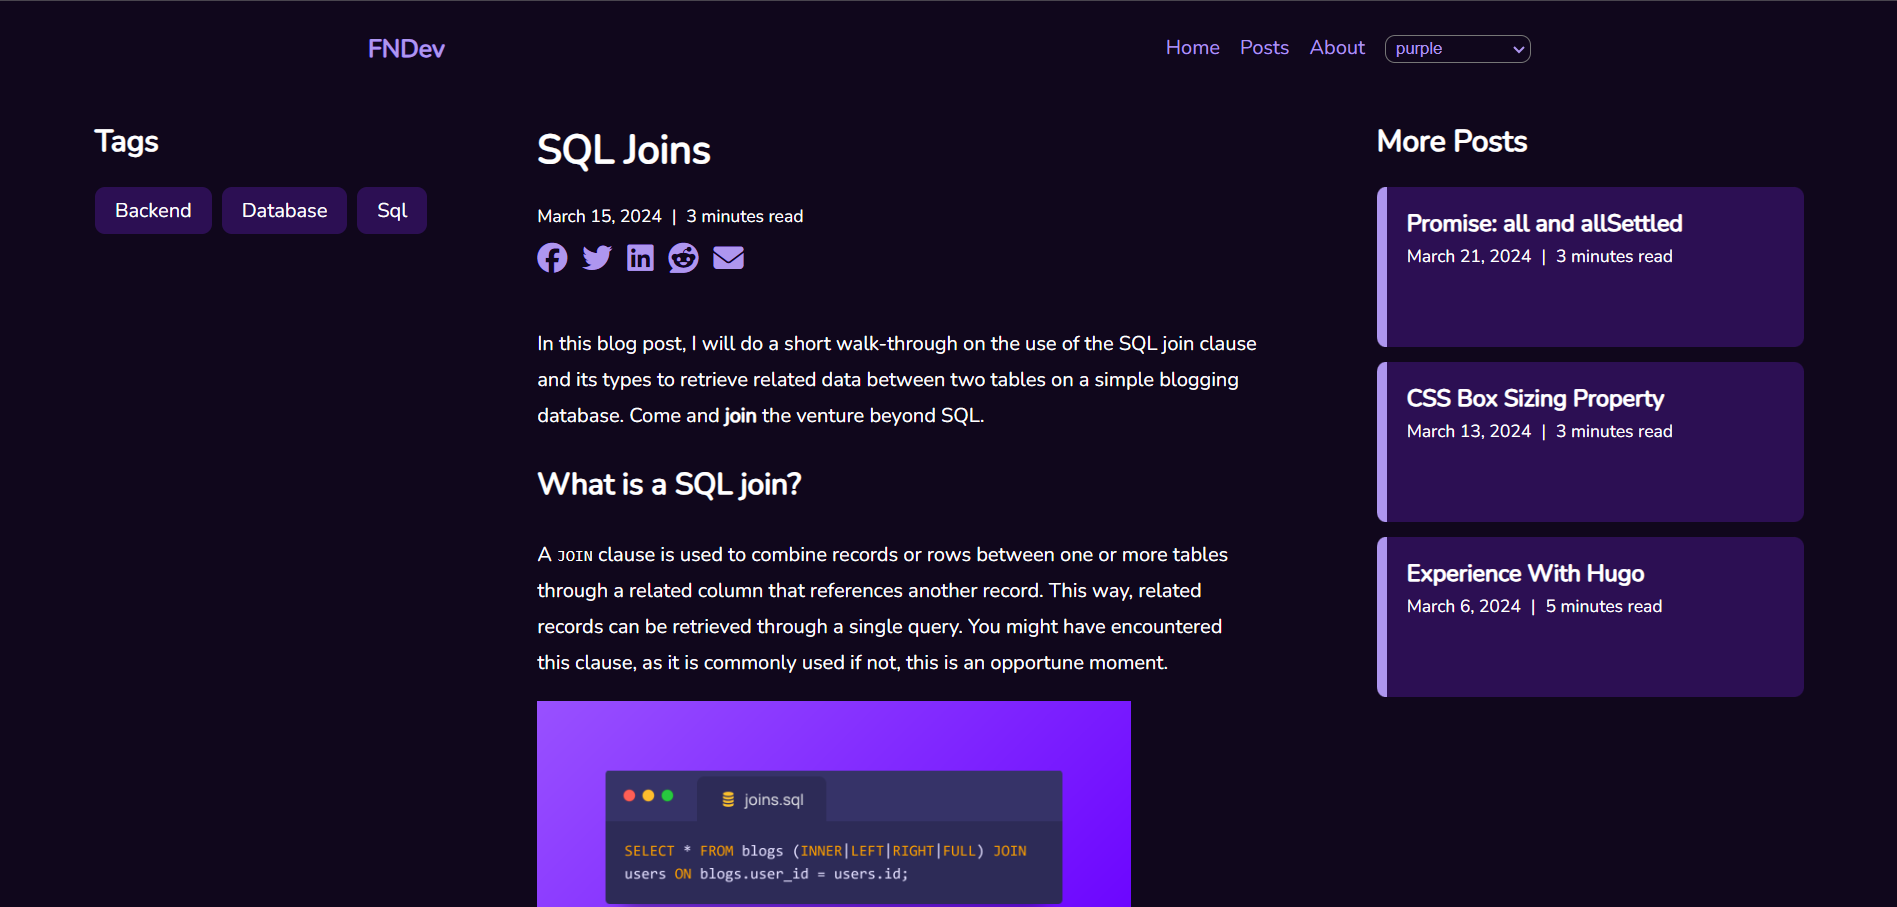Share the post on Twitter
1897x907 pixels.
click(596, 258)
